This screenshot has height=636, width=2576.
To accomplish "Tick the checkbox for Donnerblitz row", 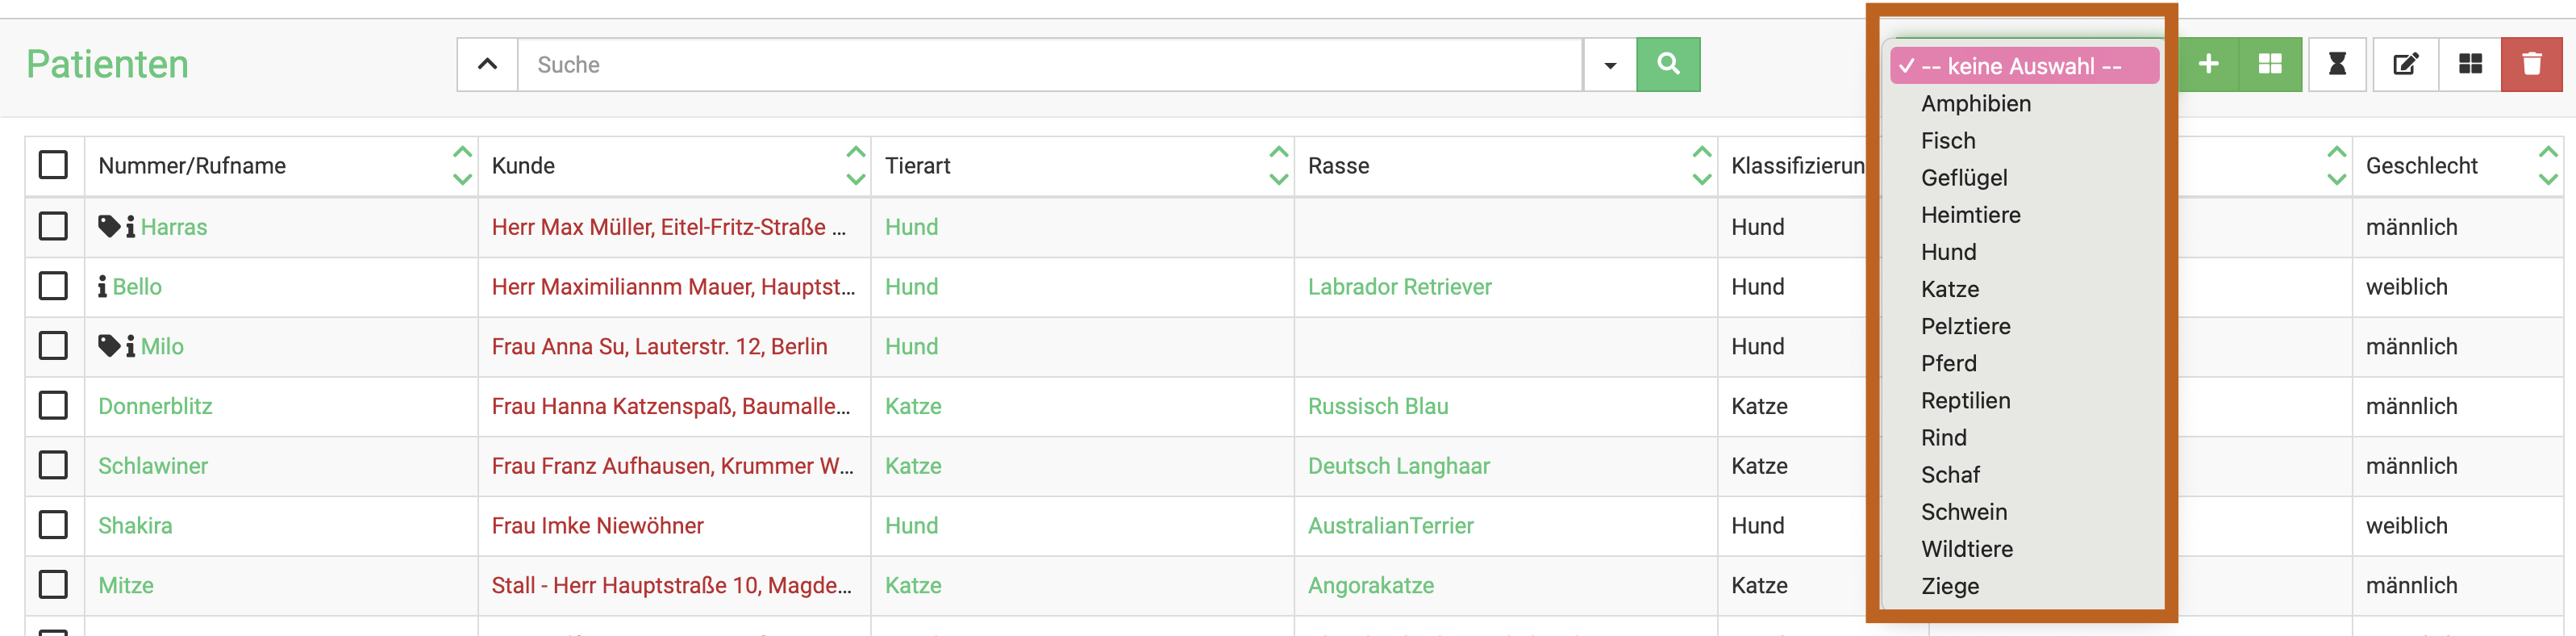I will pos(53,406).
